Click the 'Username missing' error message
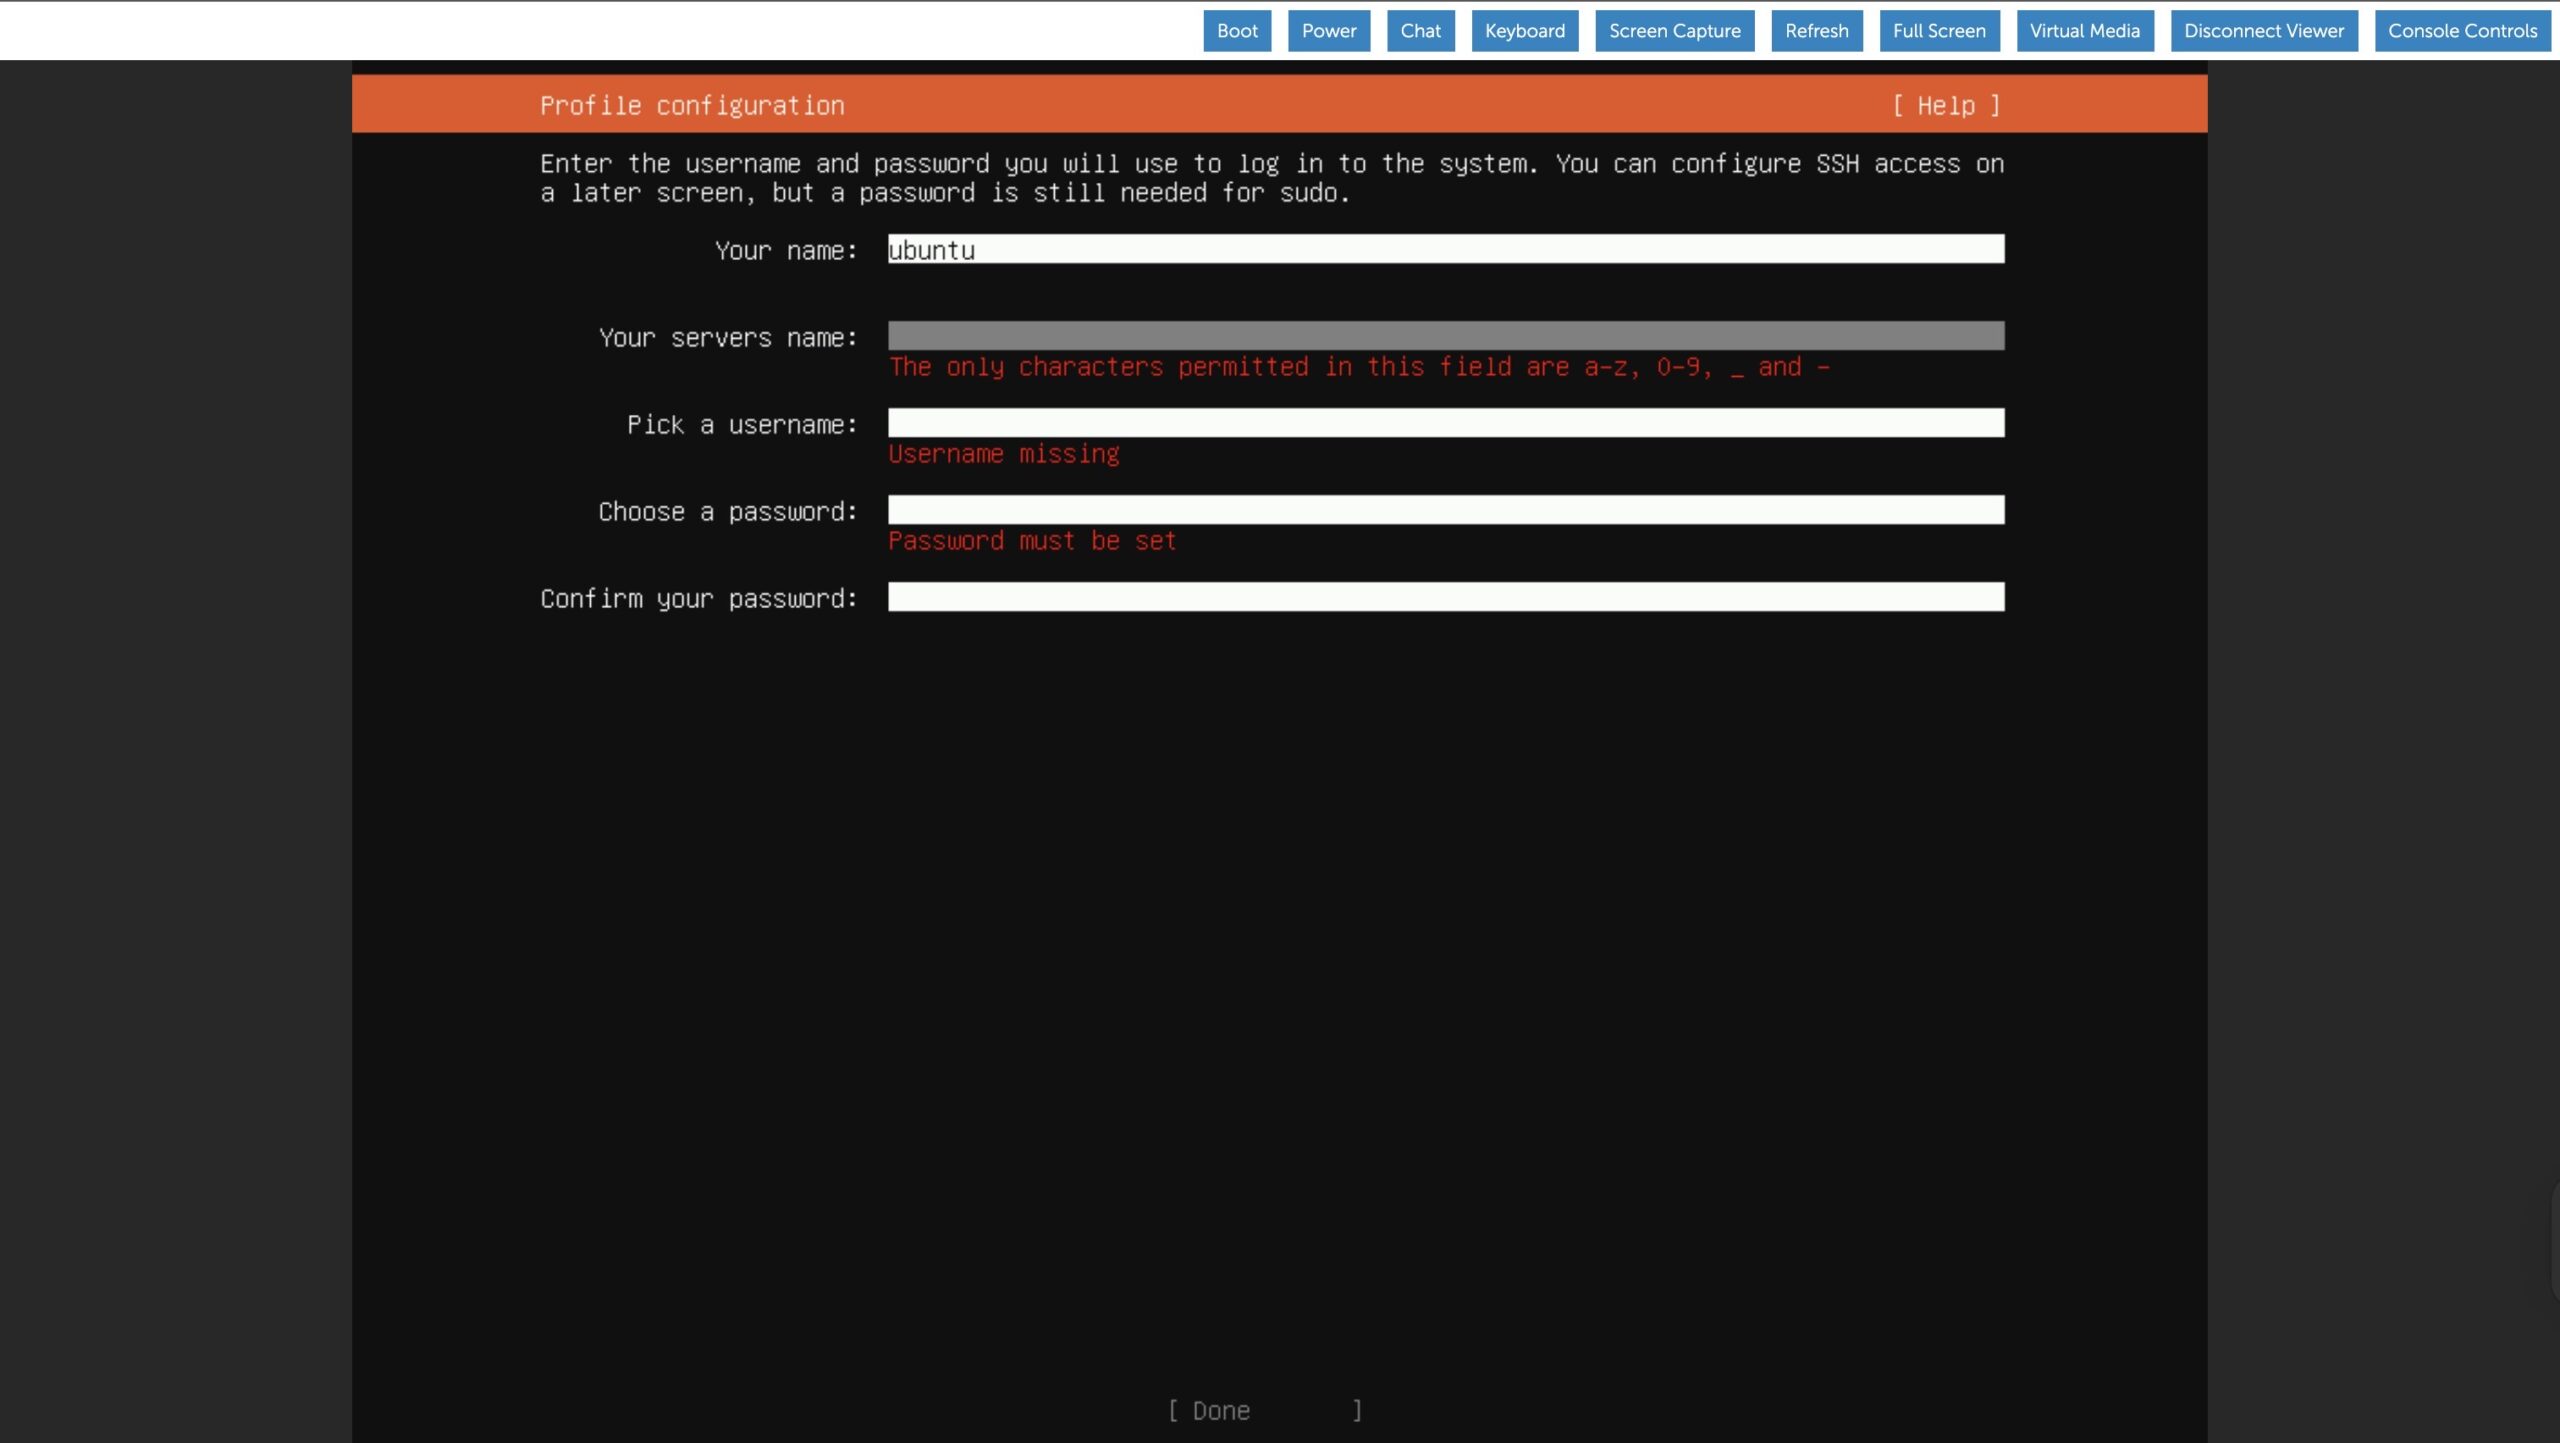 (1003, 454)
